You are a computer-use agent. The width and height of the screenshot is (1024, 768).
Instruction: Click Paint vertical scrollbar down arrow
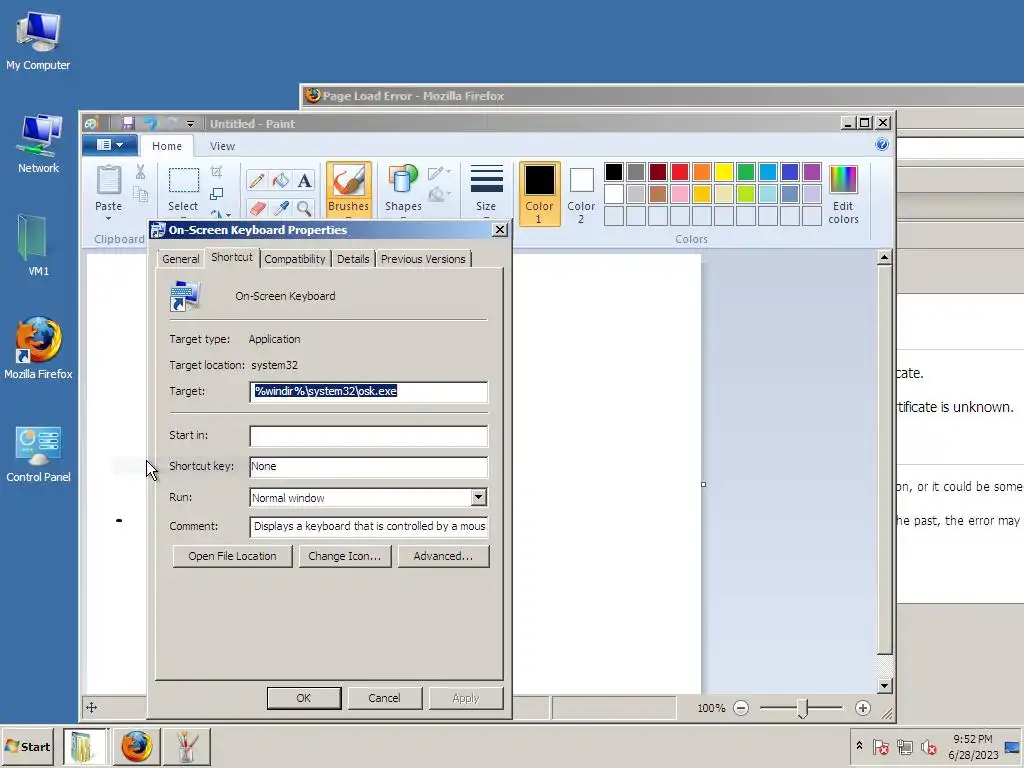pos(884,685)
